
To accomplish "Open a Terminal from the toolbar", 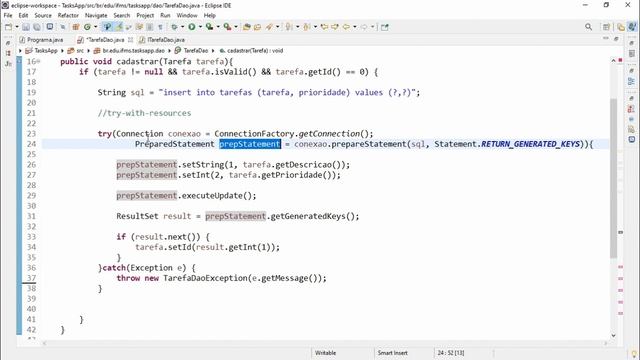I will [x=50, y=27].
